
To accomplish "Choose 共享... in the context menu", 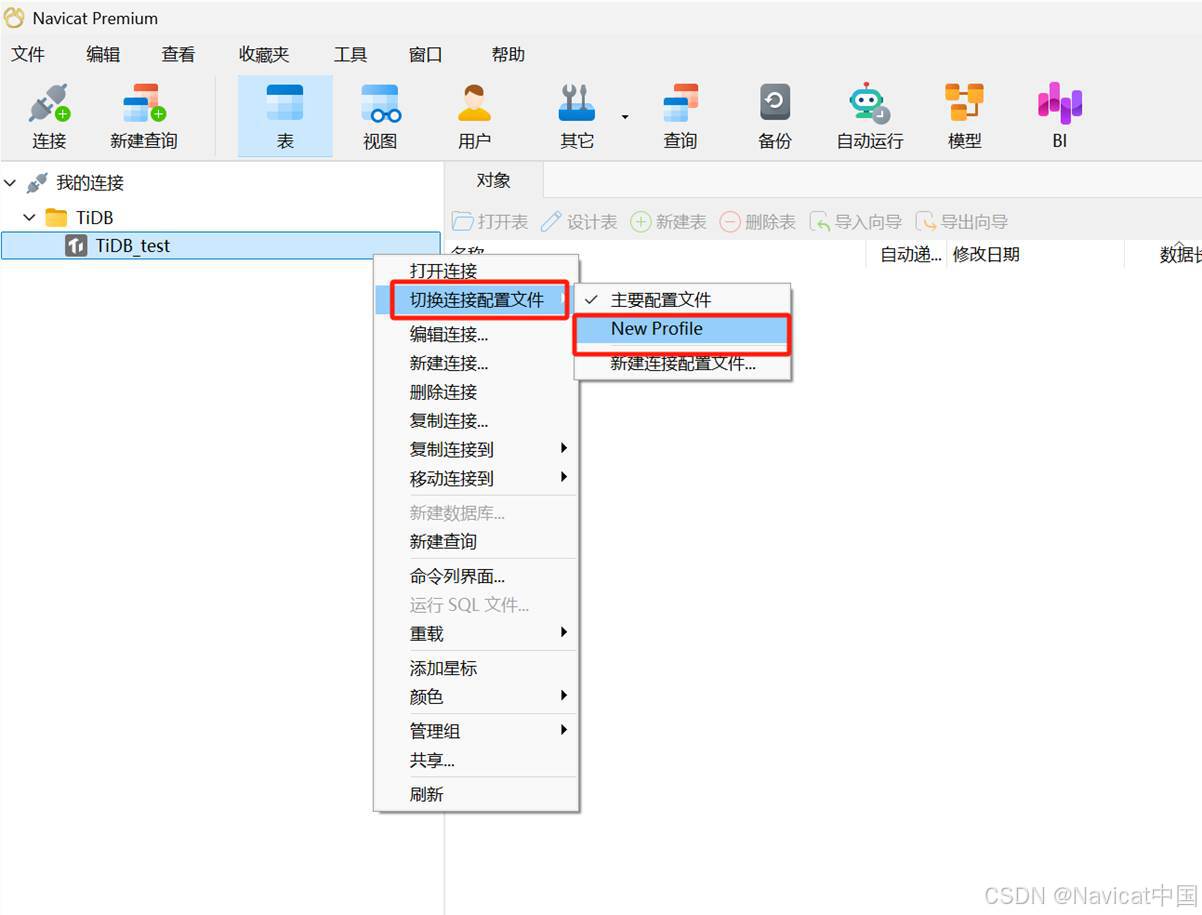I will (476, 760).
